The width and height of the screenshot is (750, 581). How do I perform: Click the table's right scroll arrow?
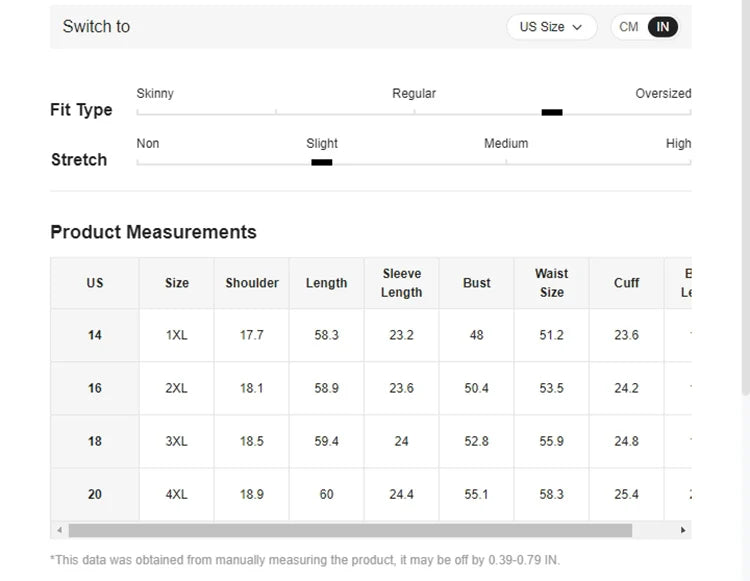(683, 530)
